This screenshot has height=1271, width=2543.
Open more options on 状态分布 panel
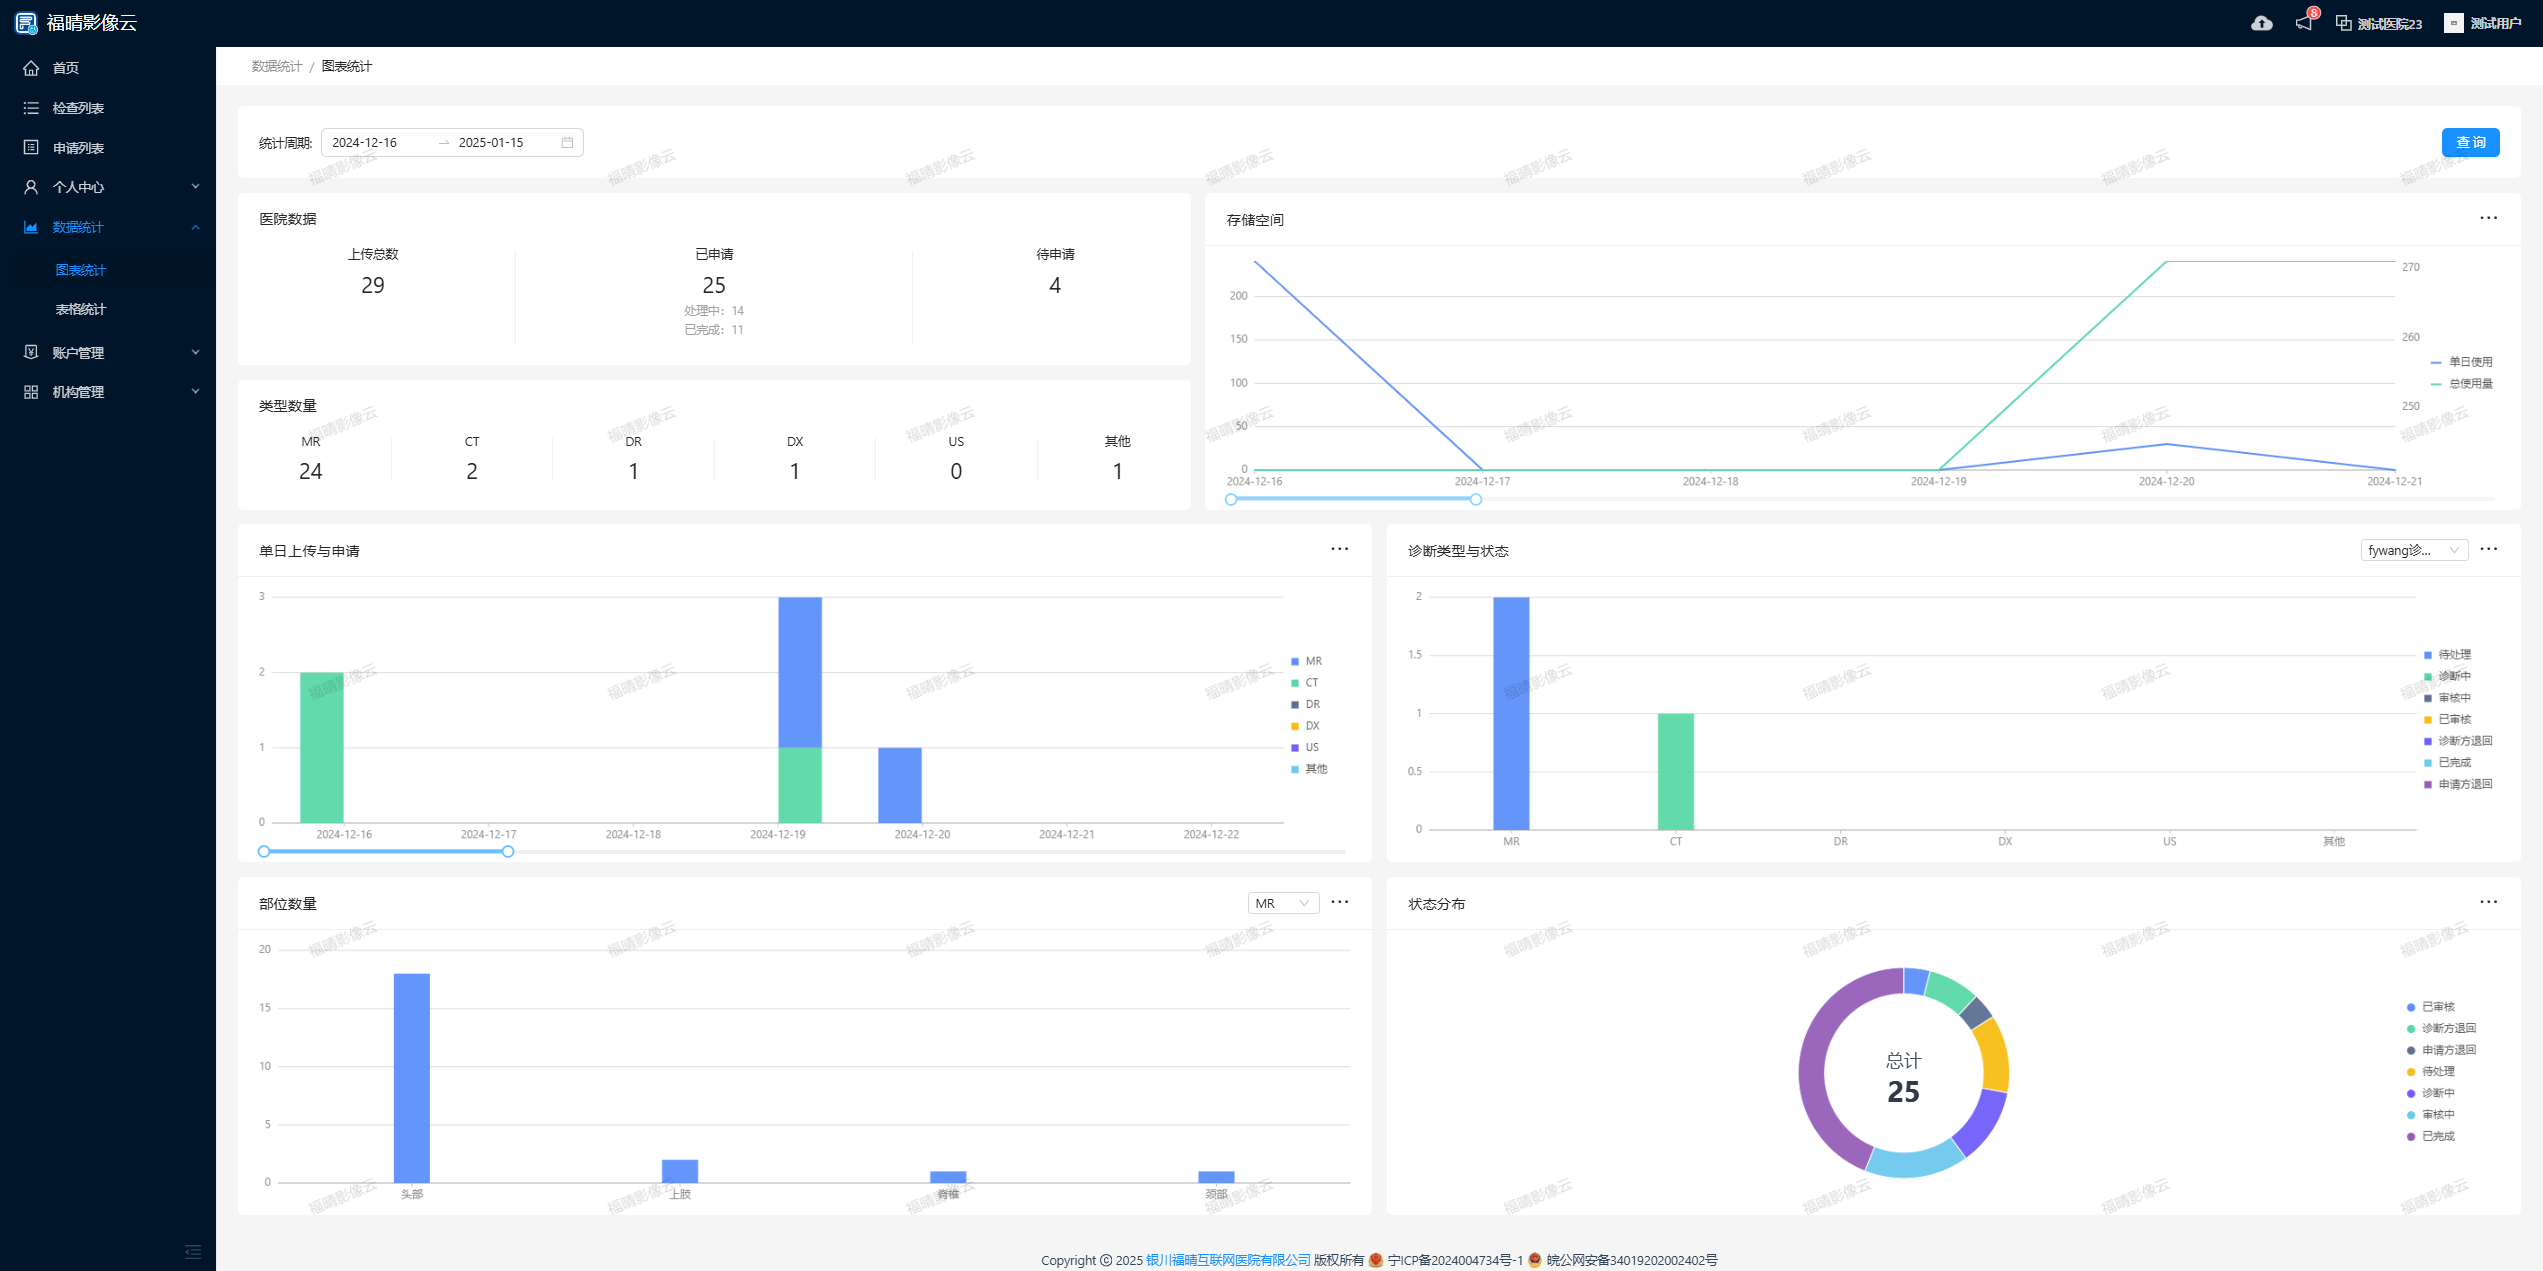click(x=2488, y=902)
